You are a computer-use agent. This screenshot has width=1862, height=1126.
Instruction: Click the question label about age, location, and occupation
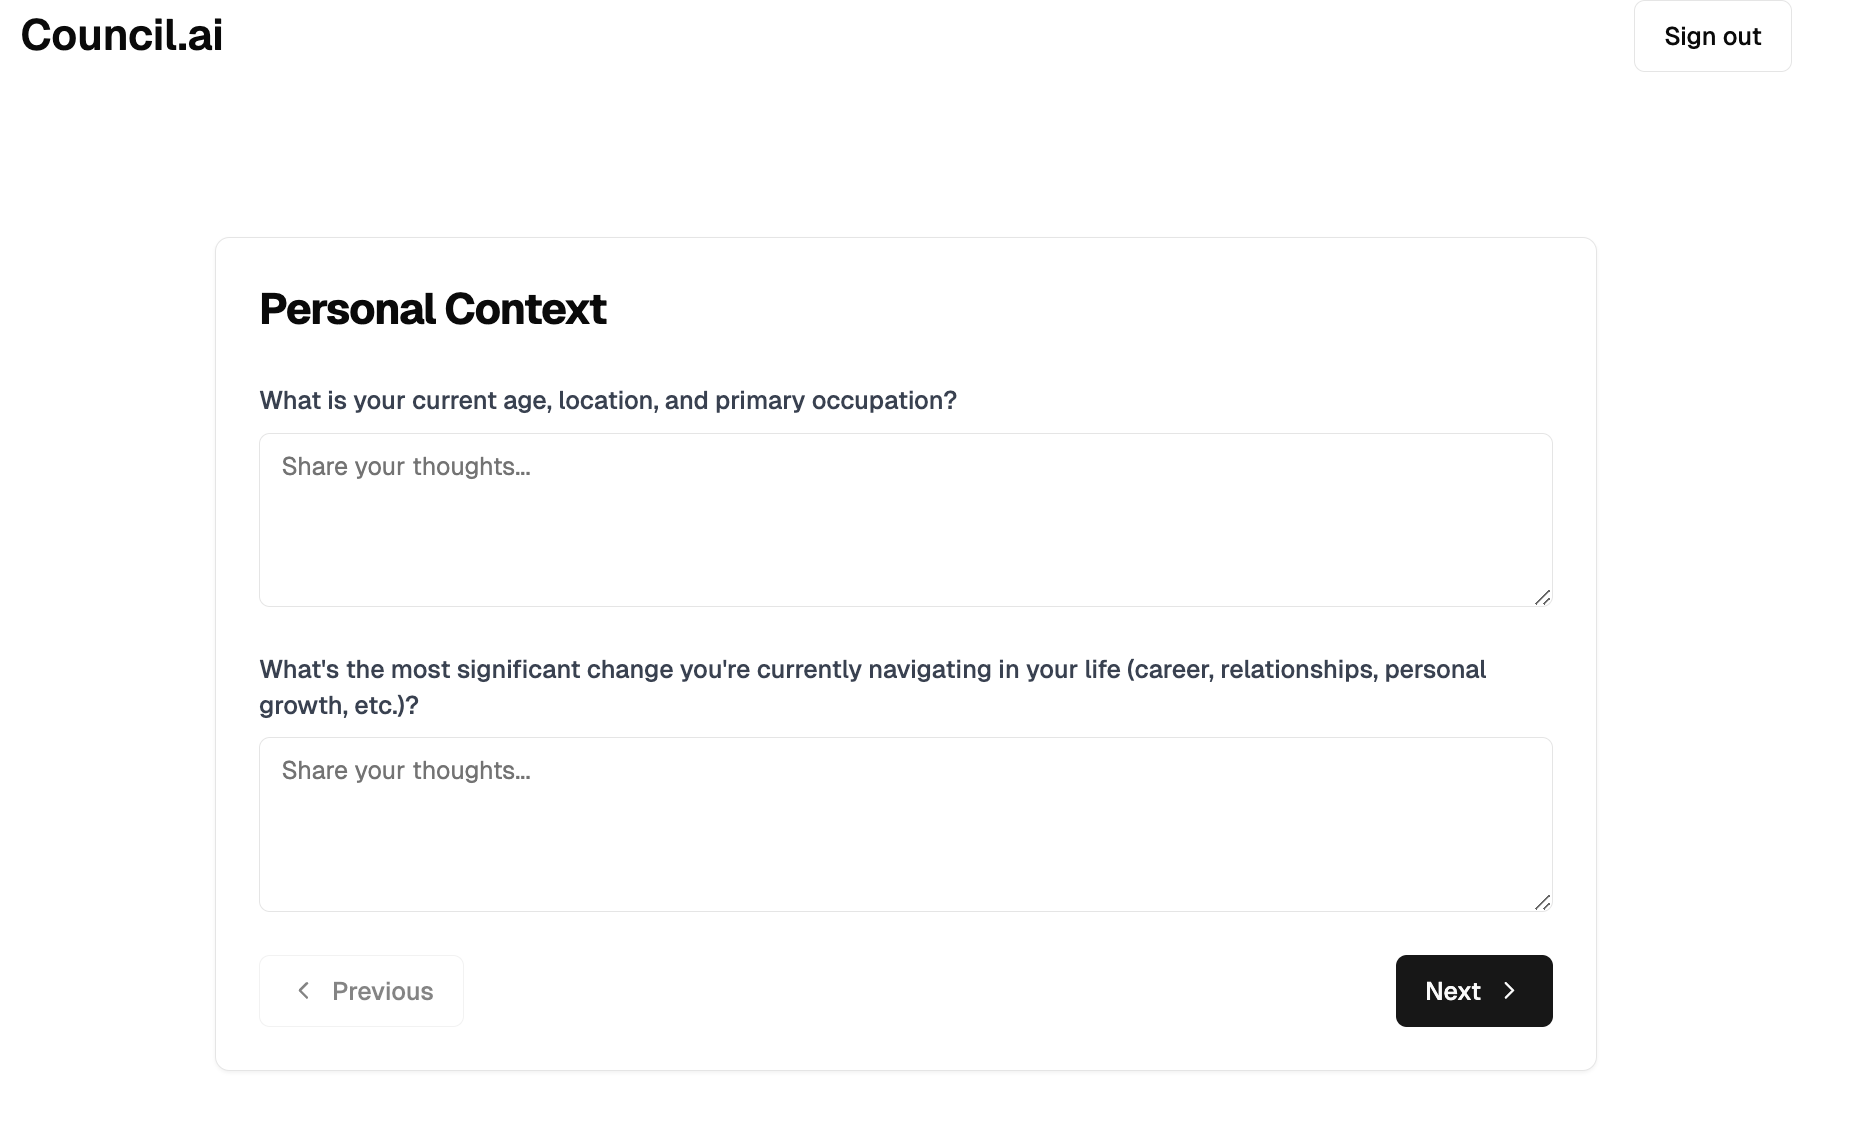tap(608, 401)
